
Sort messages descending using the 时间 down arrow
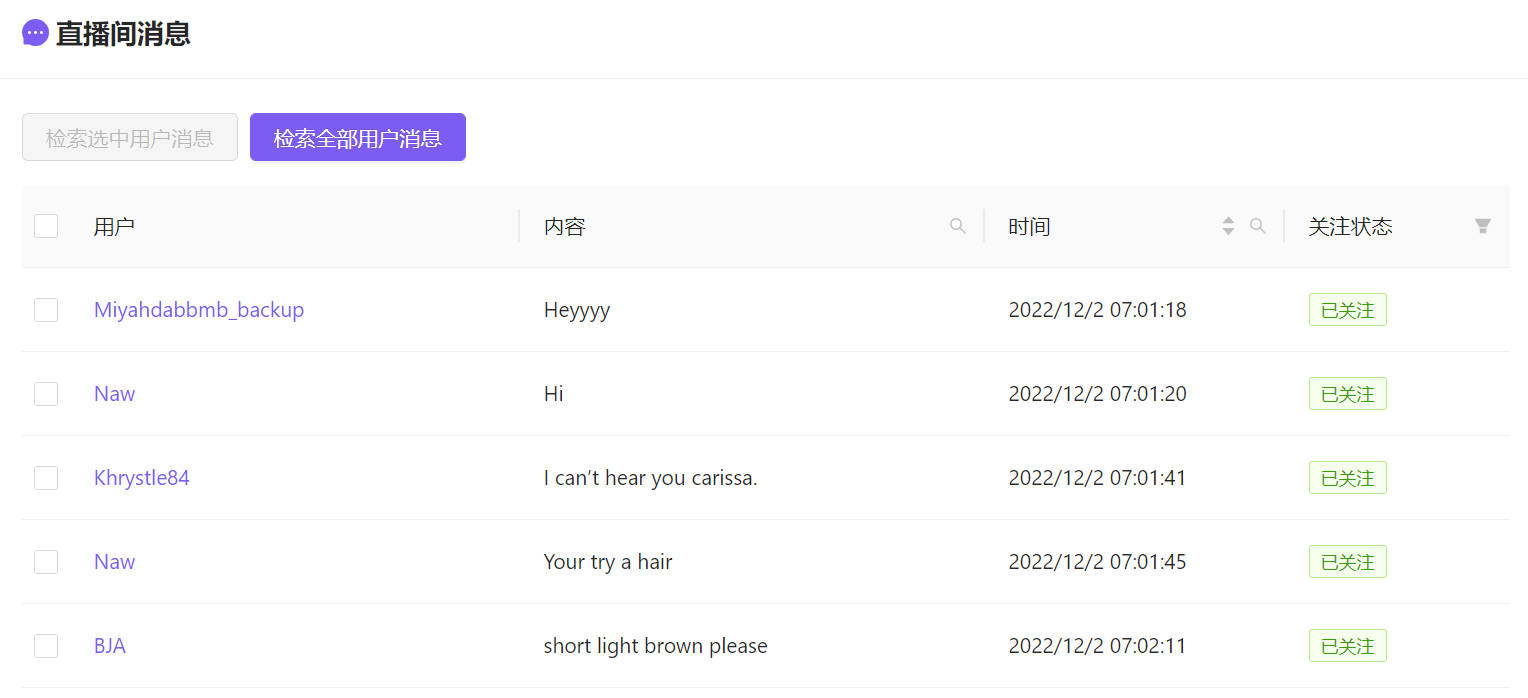(x=1227, y=232)
